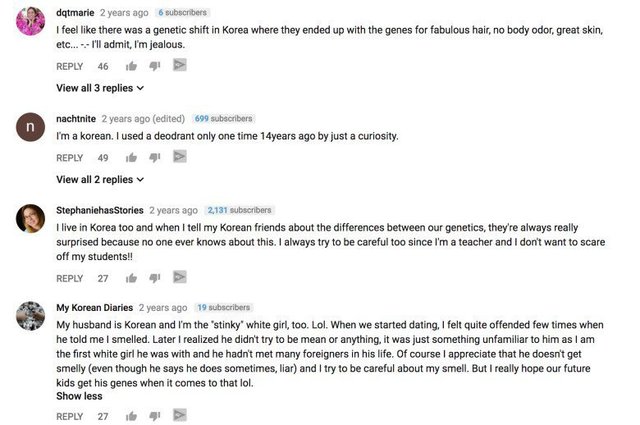This screenshot has width=640, height=425.
Task: Thumbs down StephaniehasStories' comment
Action: [x=155, y=278]
